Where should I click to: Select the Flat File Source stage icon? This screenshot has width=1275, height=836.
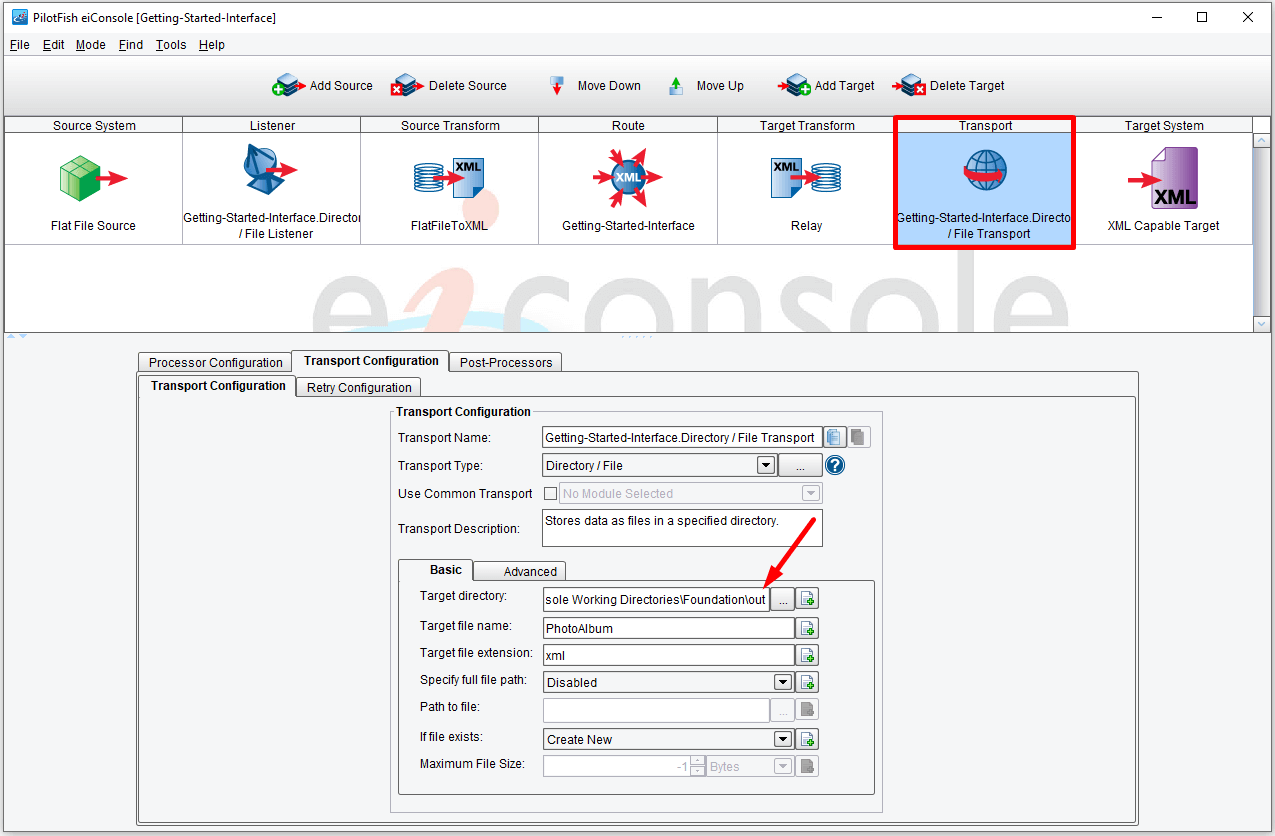(x=93, y=179)
